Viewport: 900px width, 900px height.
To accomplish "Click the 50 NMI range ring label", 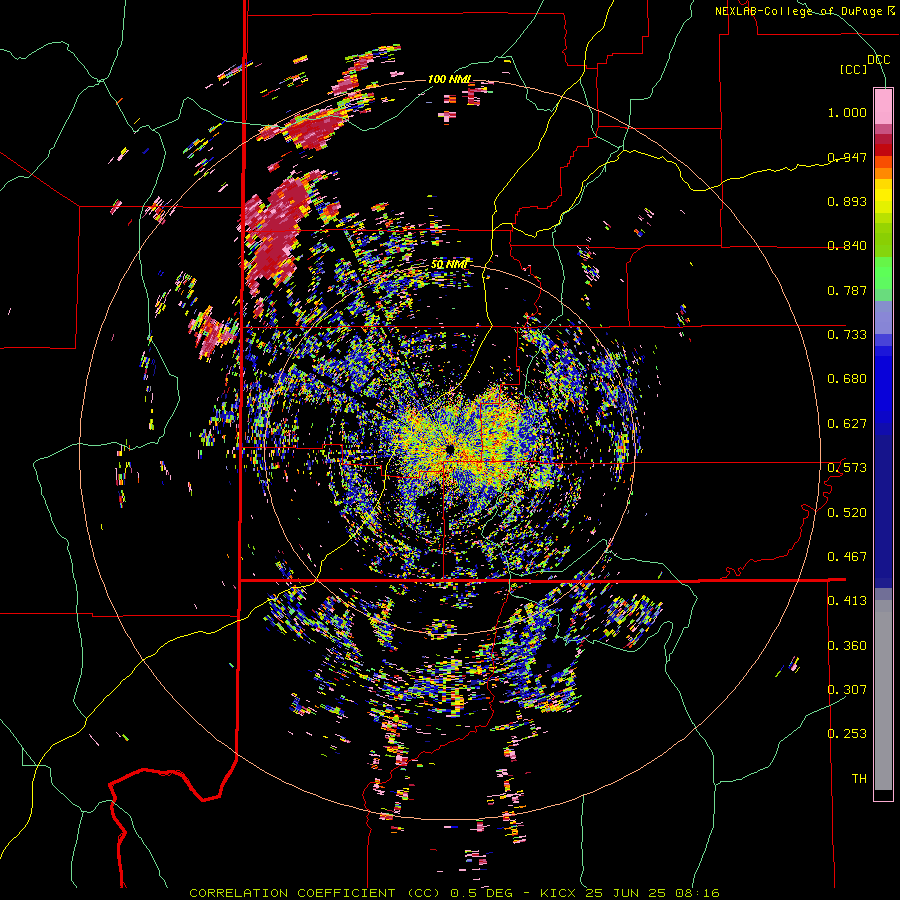I will coord(449,264).
